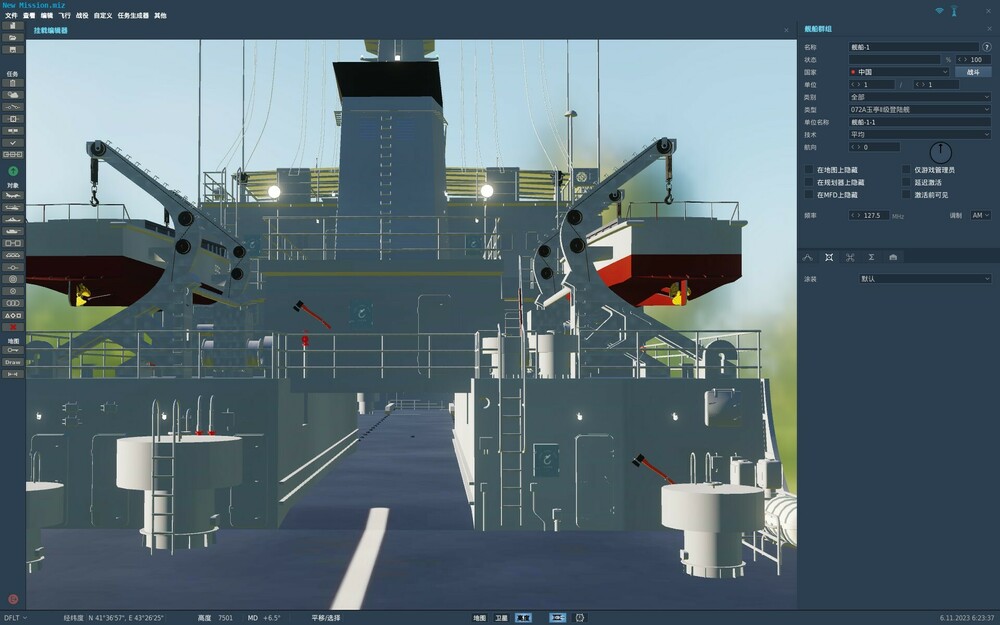The width and height of the screenshot is (1000, 625).
Task: Open the 编辑 menu
Action: pyautogui.click(x=47, y=15)
